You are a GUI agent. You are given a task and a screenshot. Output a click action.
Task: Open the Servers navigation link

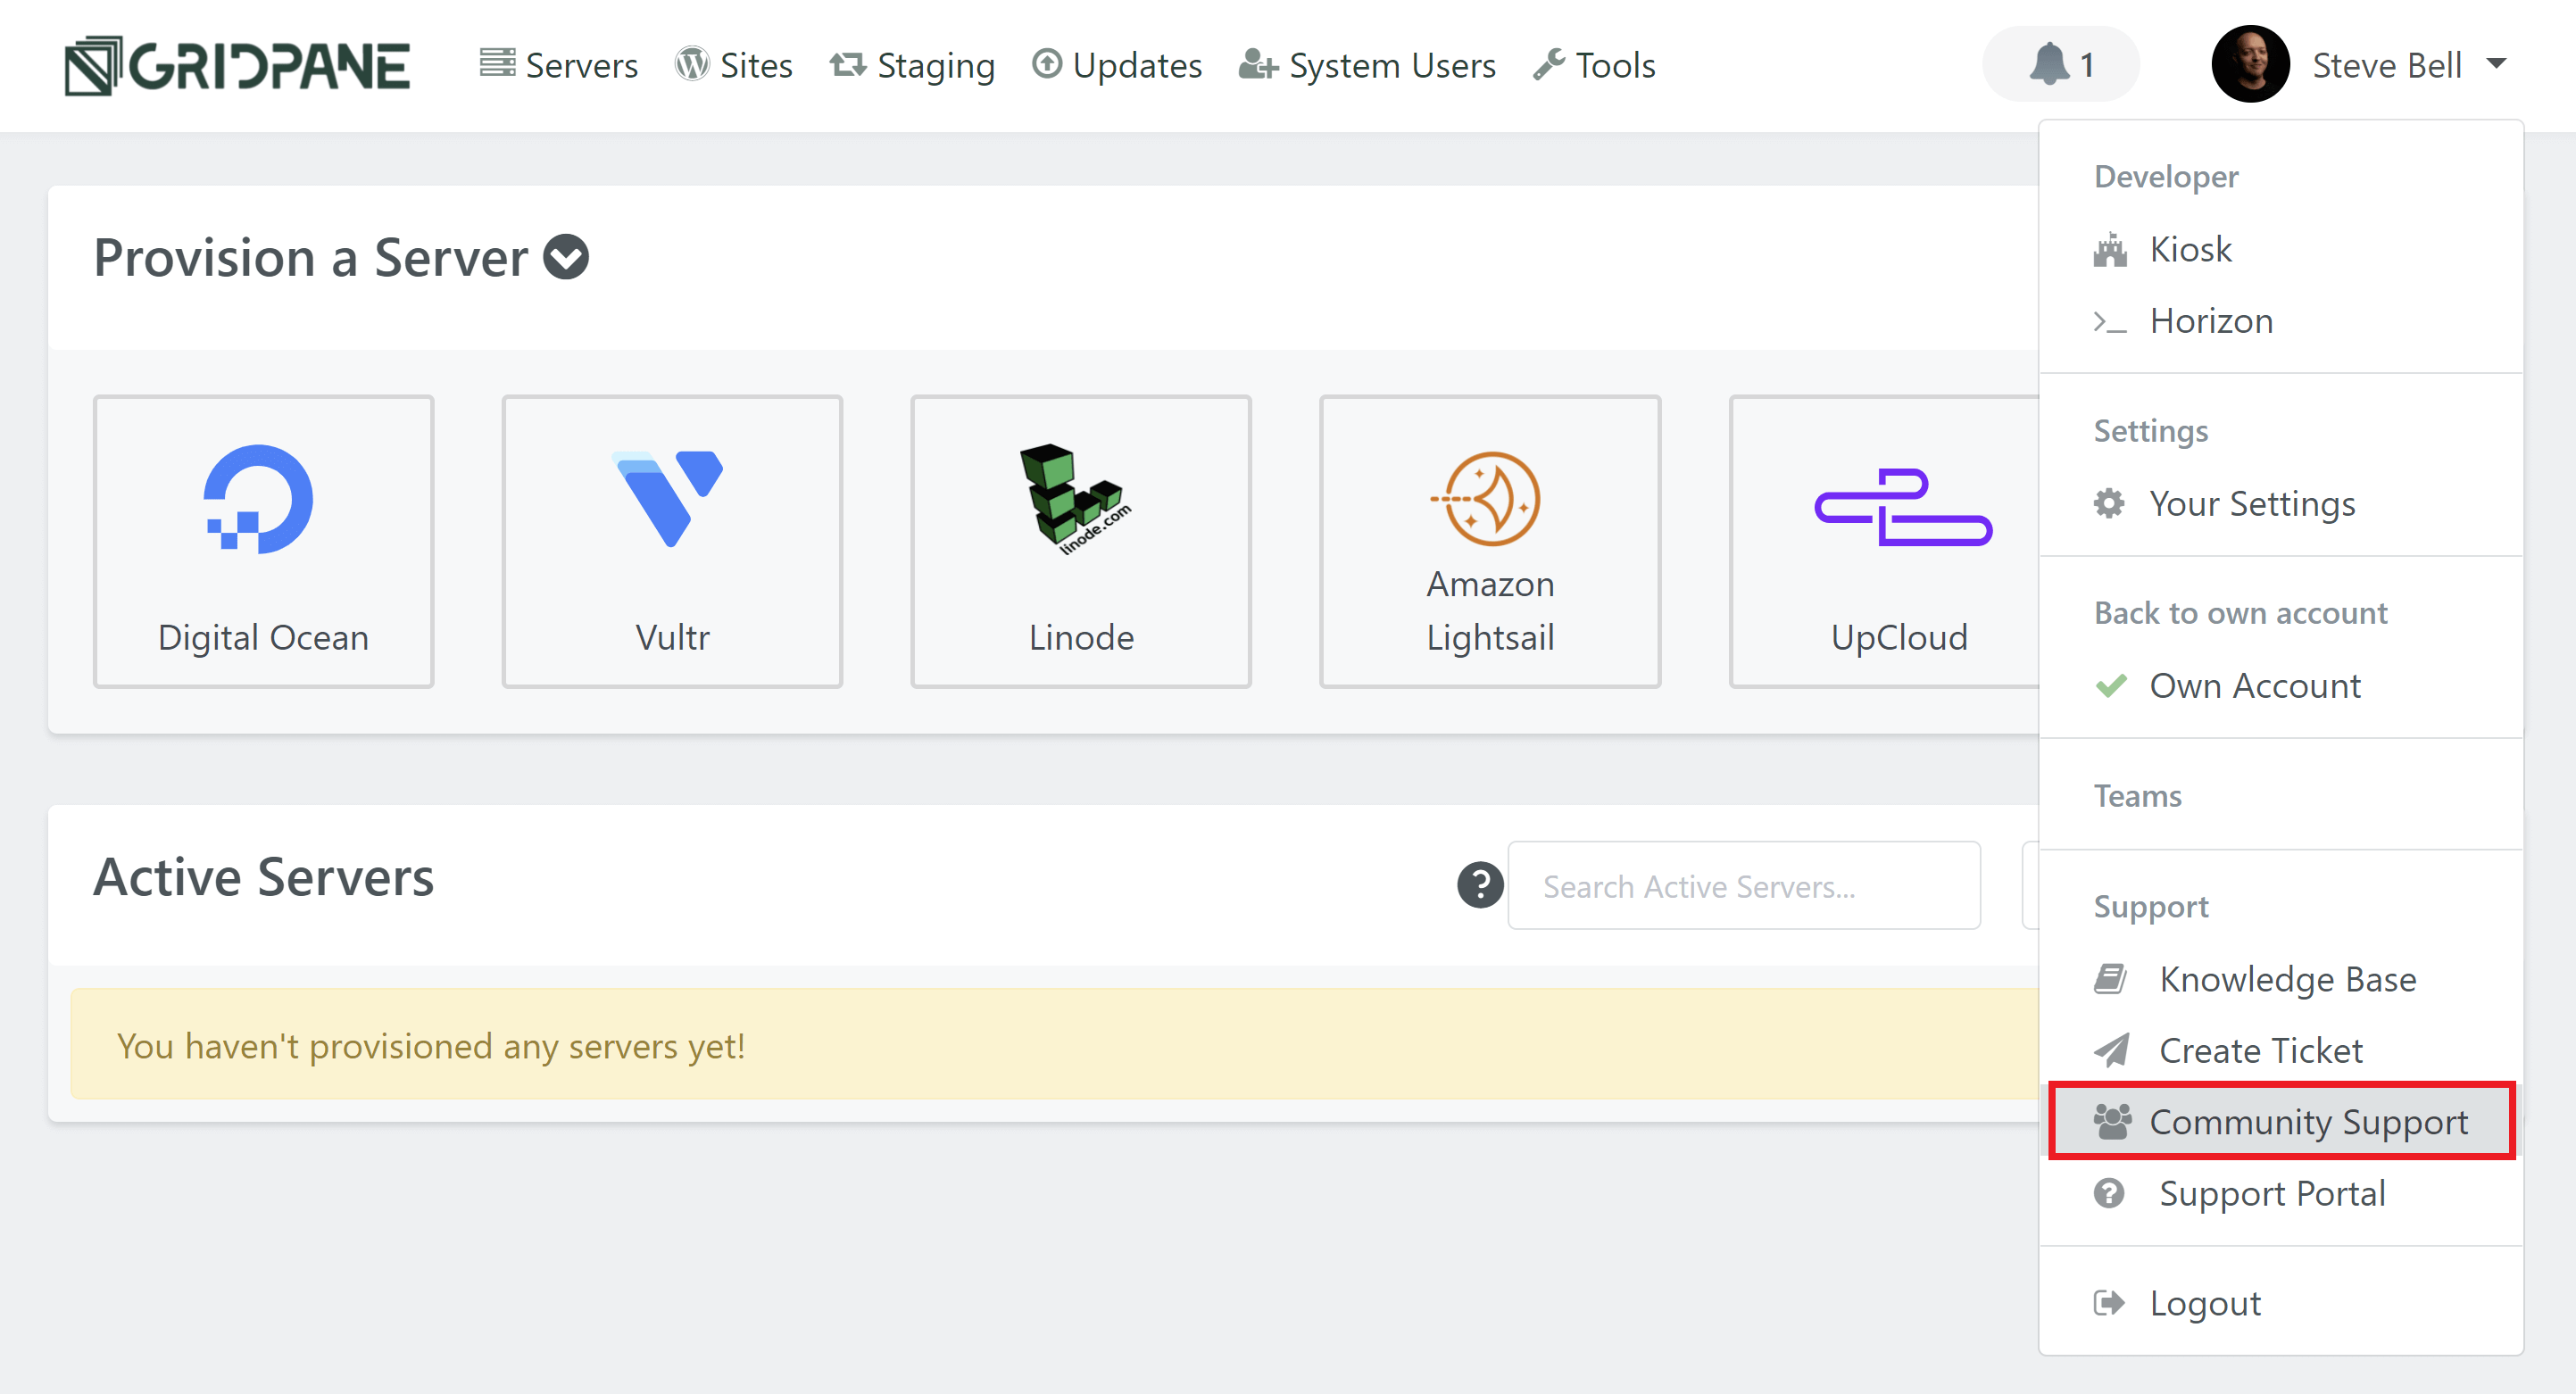click(x=558, y=65)
